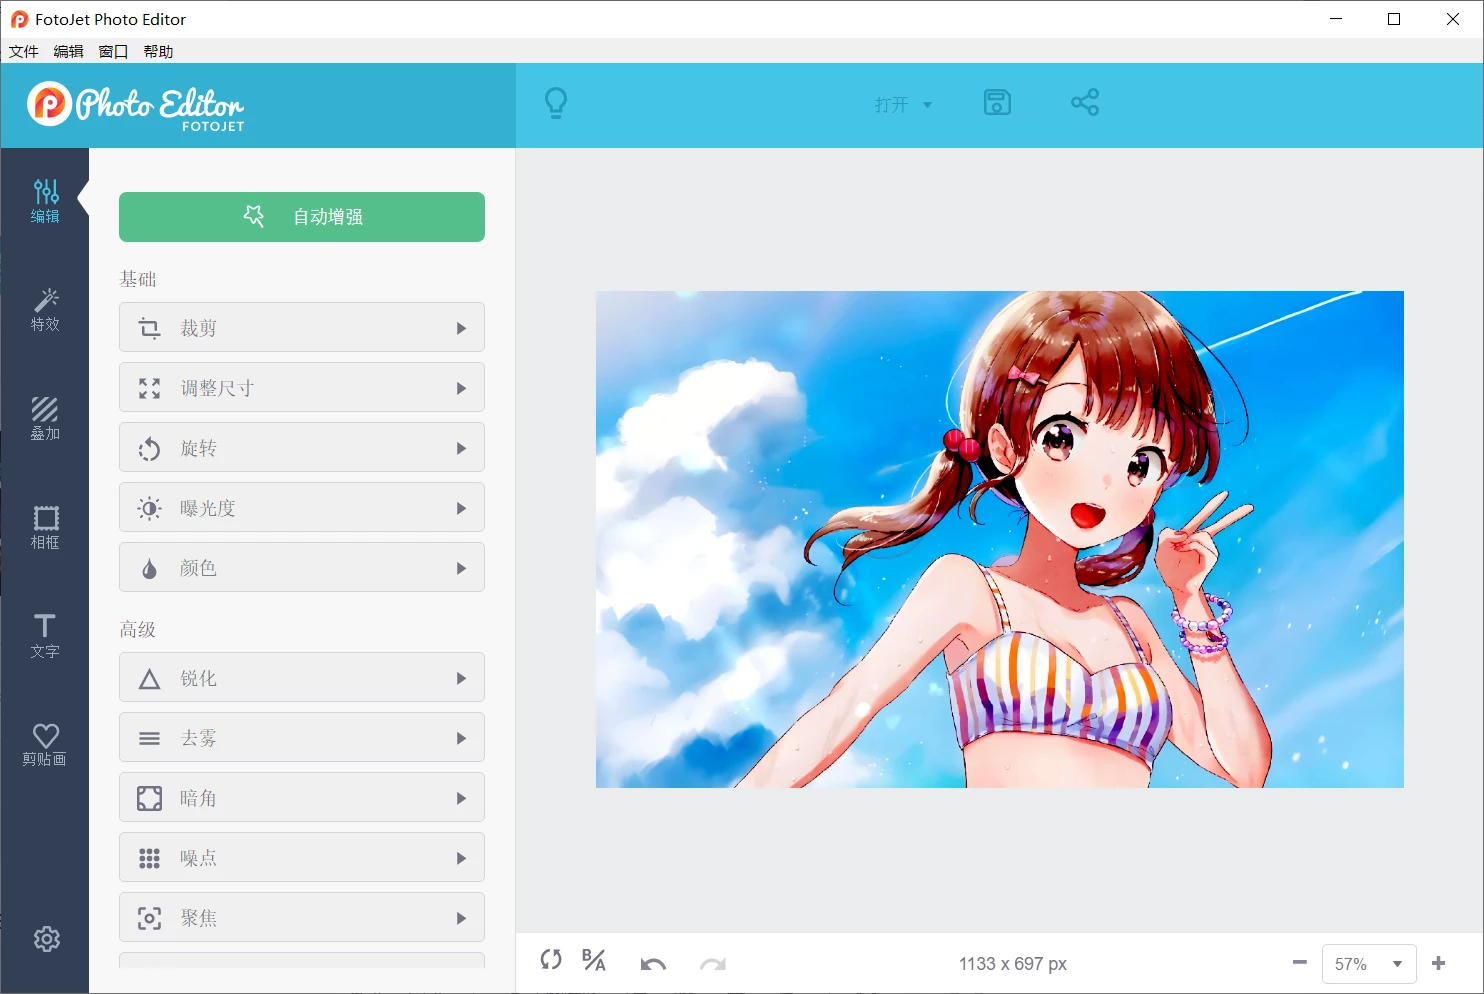
Task: Click the rotate icon beside 旋转
Action: (149, 448)
